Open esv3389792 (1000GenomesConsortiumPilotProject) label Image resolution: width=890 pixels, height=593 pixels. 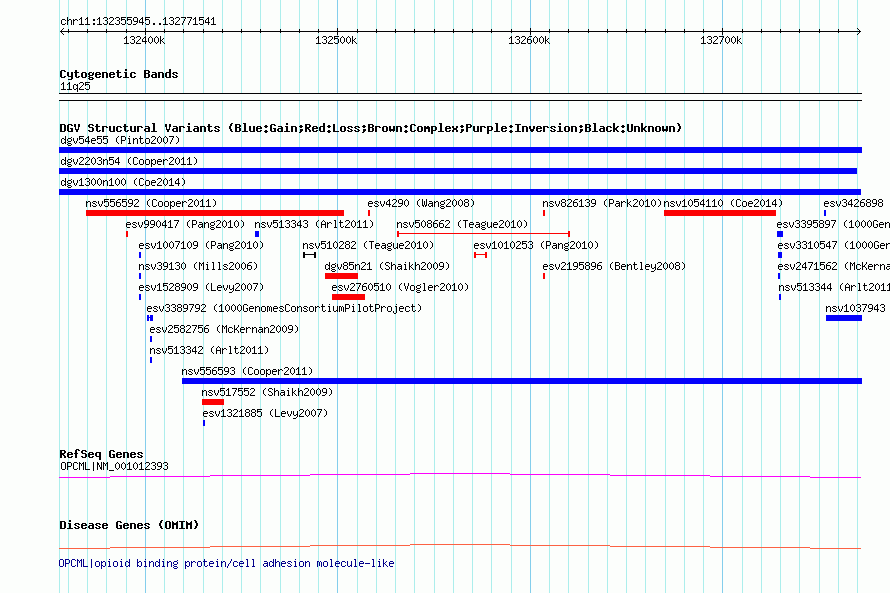284,308
